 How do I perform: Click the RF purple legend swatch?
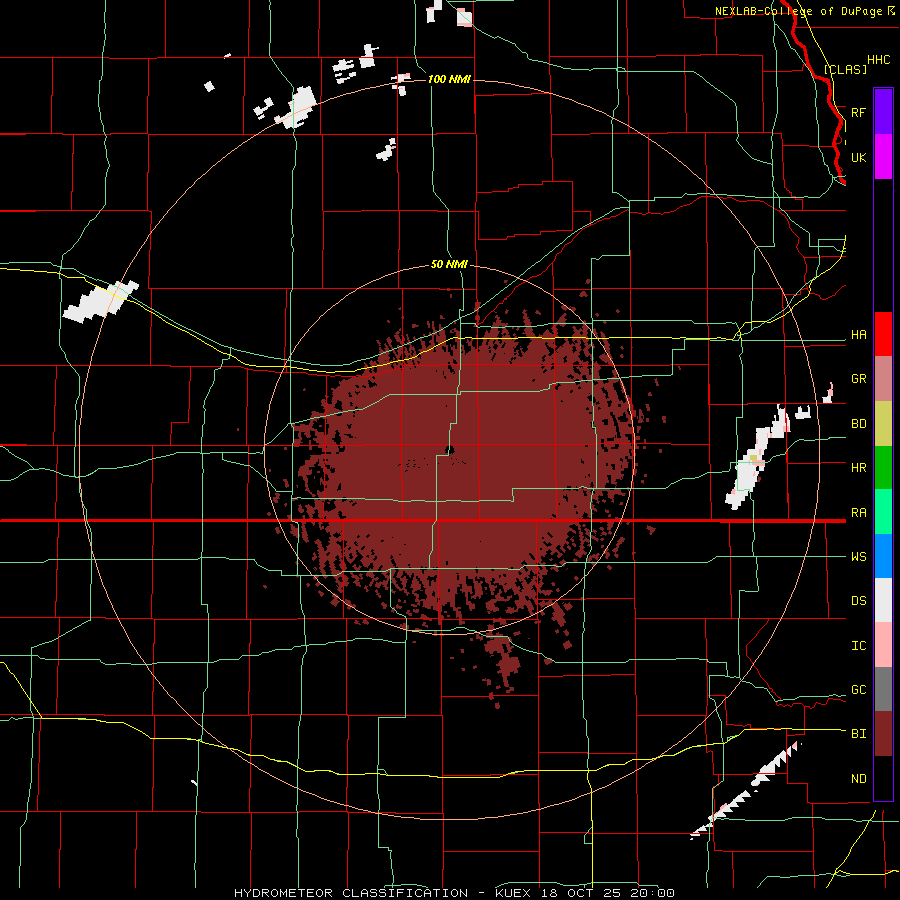(x=883, y=112)
